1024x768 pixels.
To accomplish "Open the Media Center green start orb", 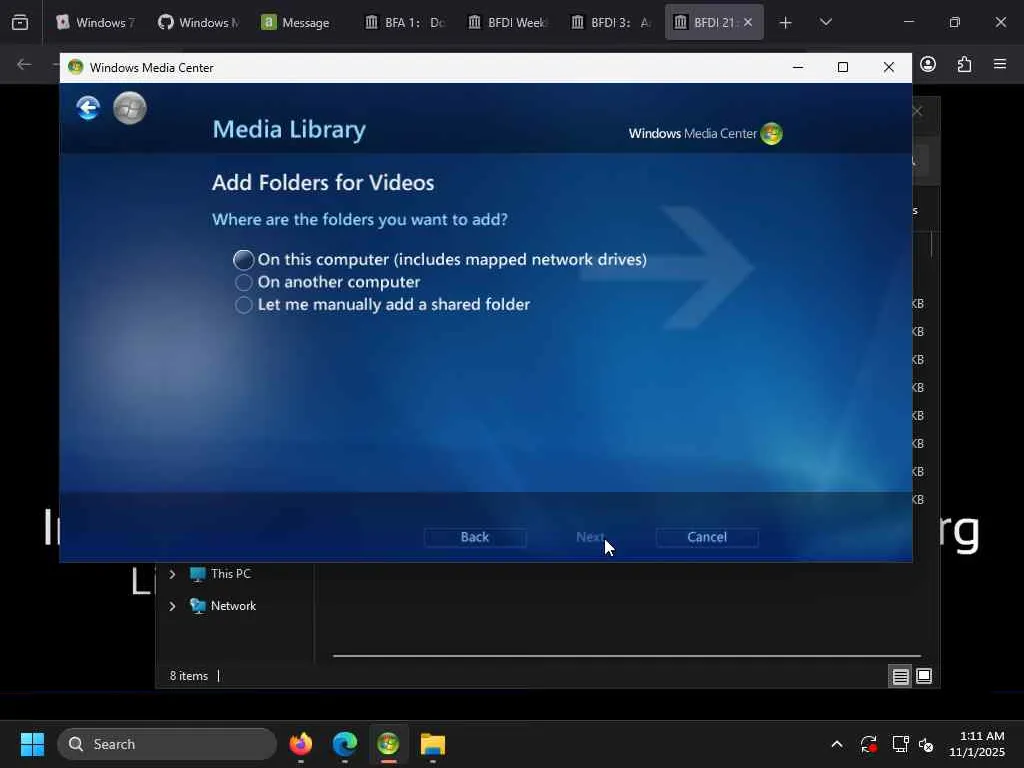I will [130, 108].
